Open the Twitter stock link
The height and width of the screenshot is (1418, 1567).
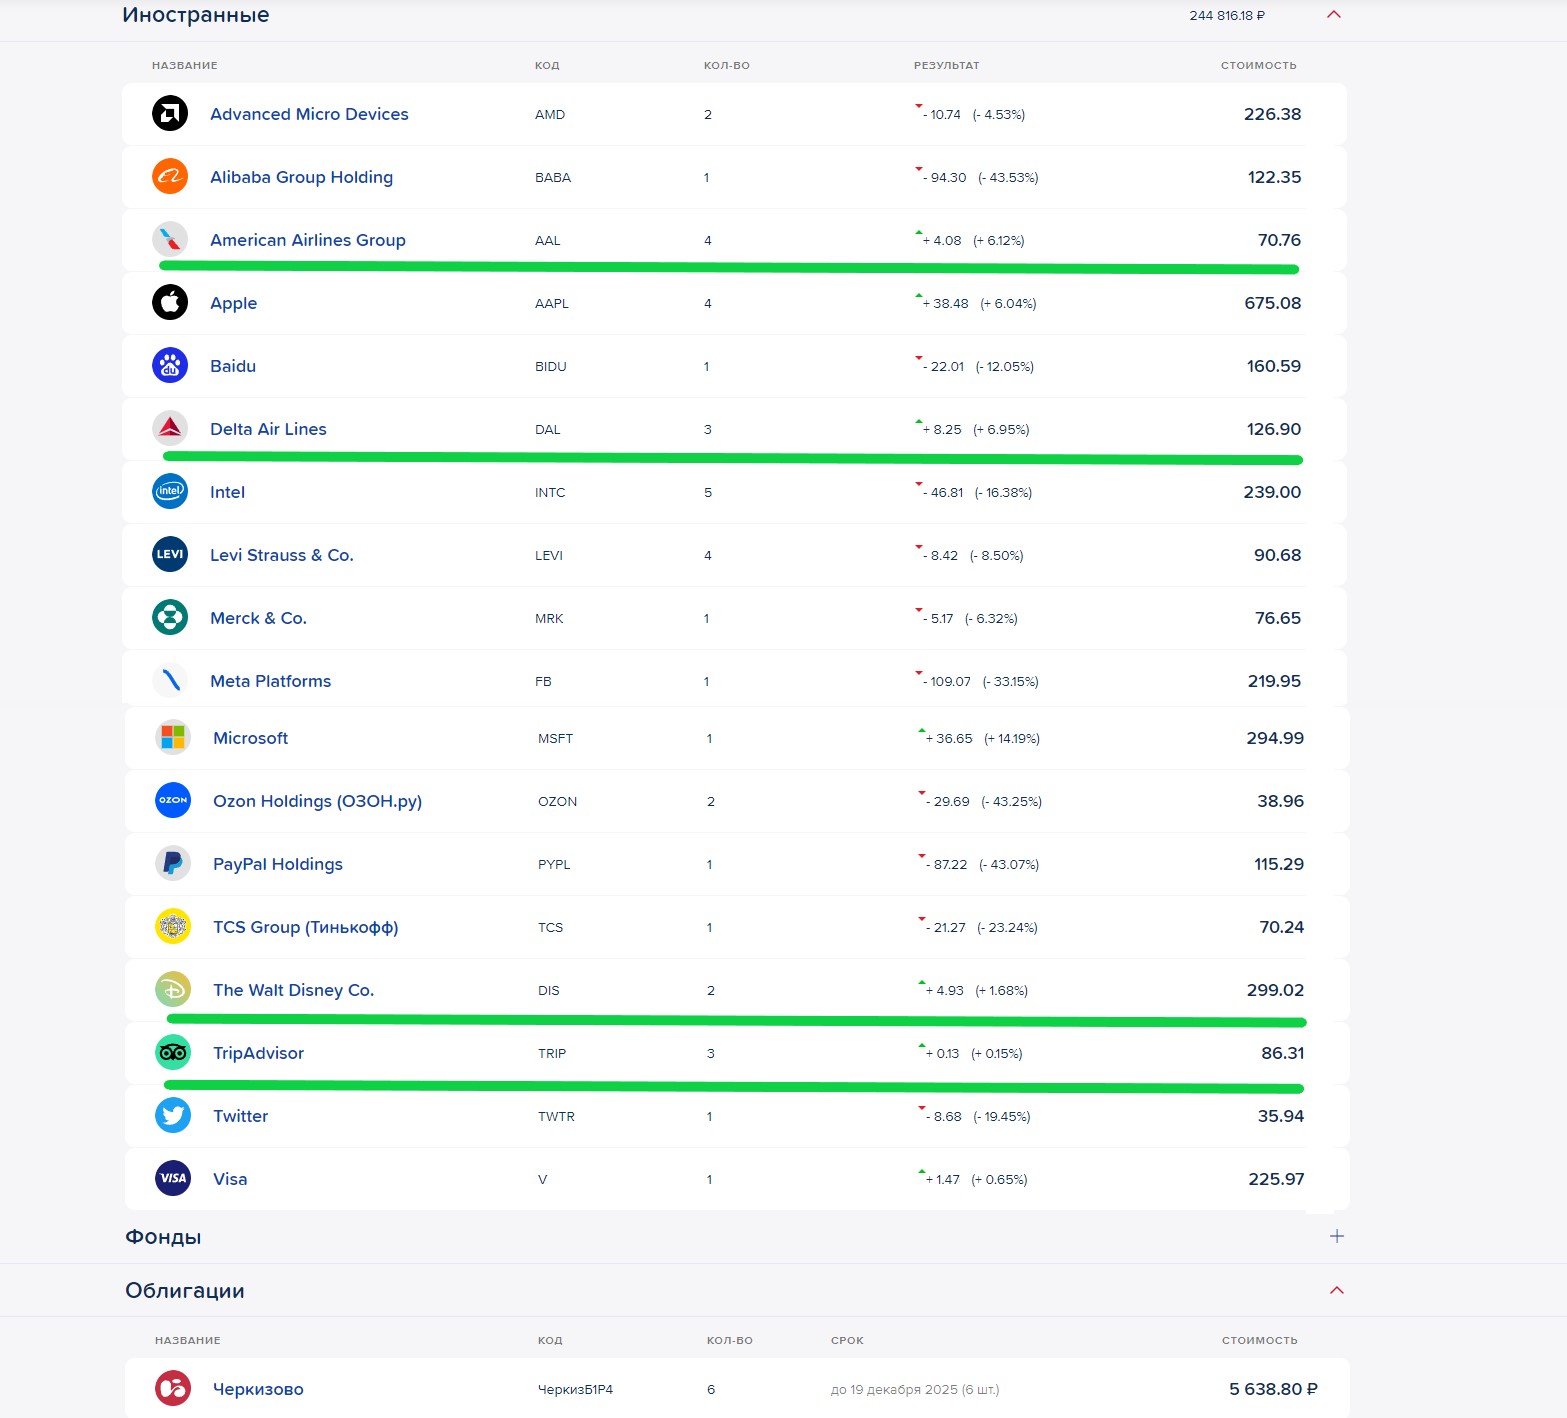[x=240, y=1116]
